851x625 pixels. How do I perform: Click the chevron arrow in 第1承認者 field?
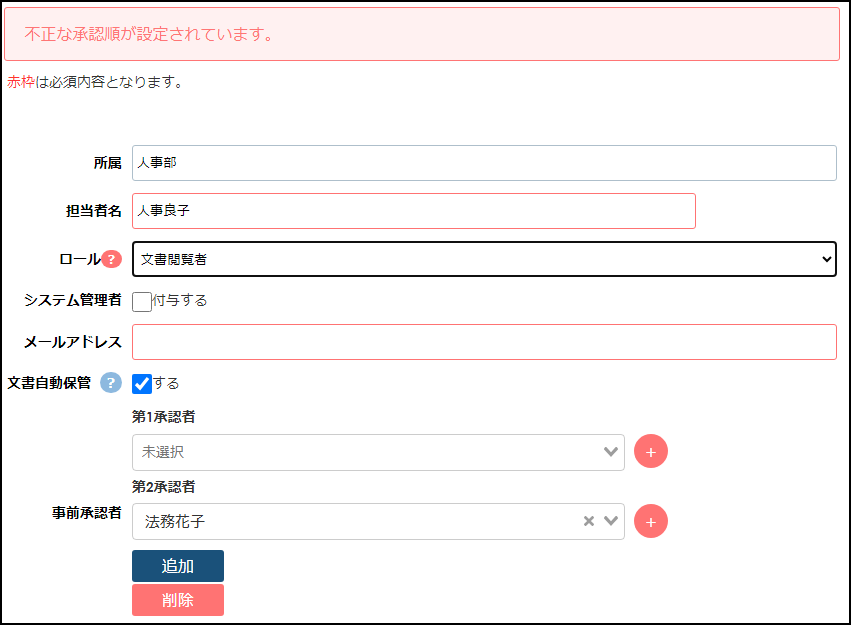click(611, 452)
